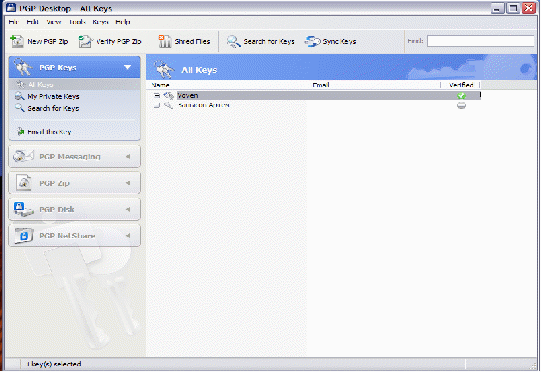Click the sidebar Search for Keys magnifier icon

[20, 108]
